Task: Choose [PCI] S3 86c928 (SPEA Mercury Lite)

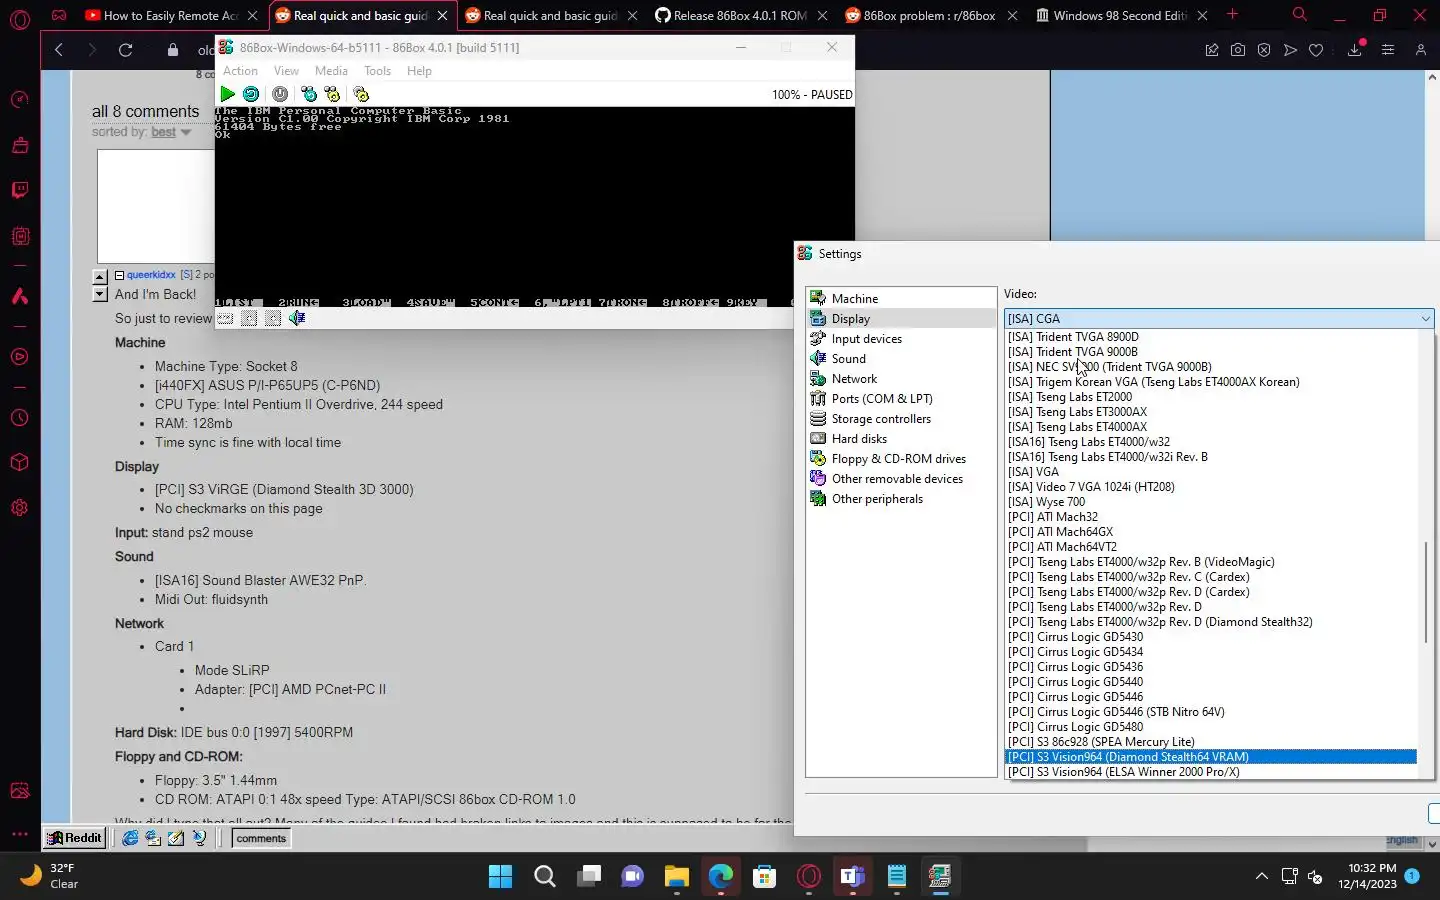Action: pos(1211,742)
